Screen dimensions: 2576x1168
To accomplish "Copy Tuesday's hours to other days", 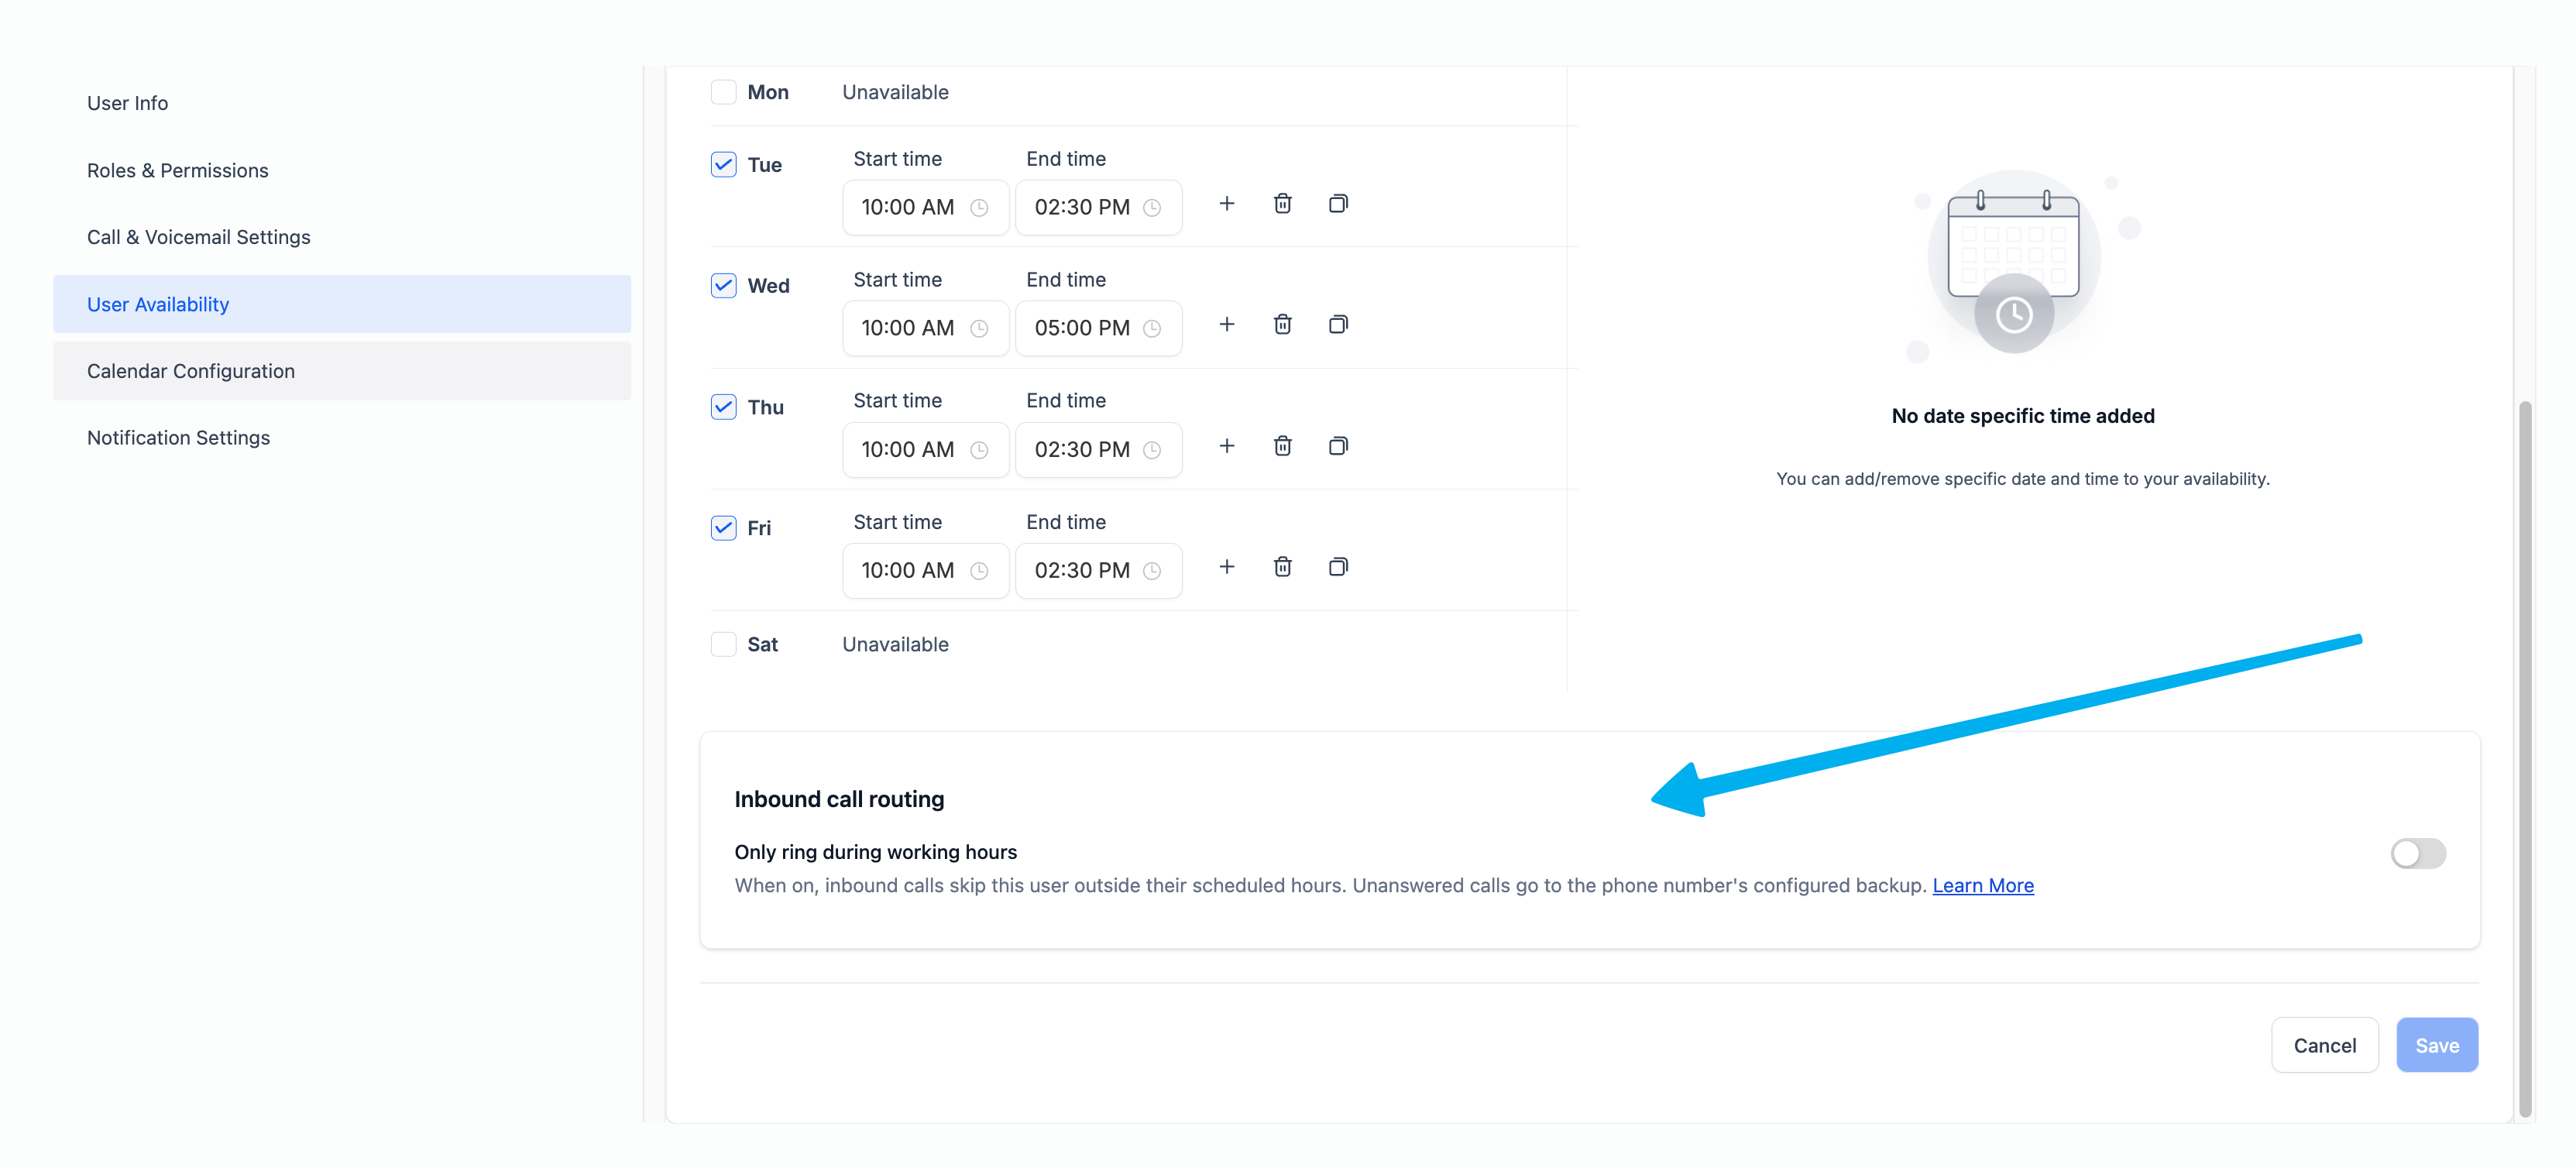I will pyautogui.click(x=1338, y=204).
